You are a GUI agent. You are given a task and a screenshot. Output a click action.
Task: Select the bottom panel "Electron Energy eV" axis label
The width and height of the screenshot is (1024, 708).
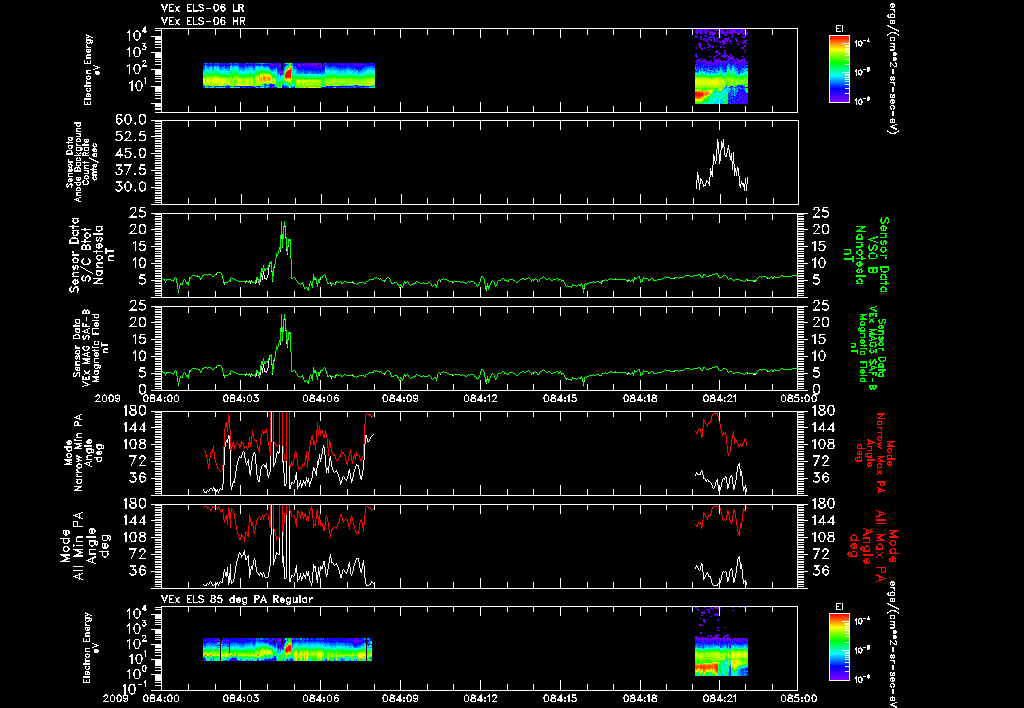point(89,648)
